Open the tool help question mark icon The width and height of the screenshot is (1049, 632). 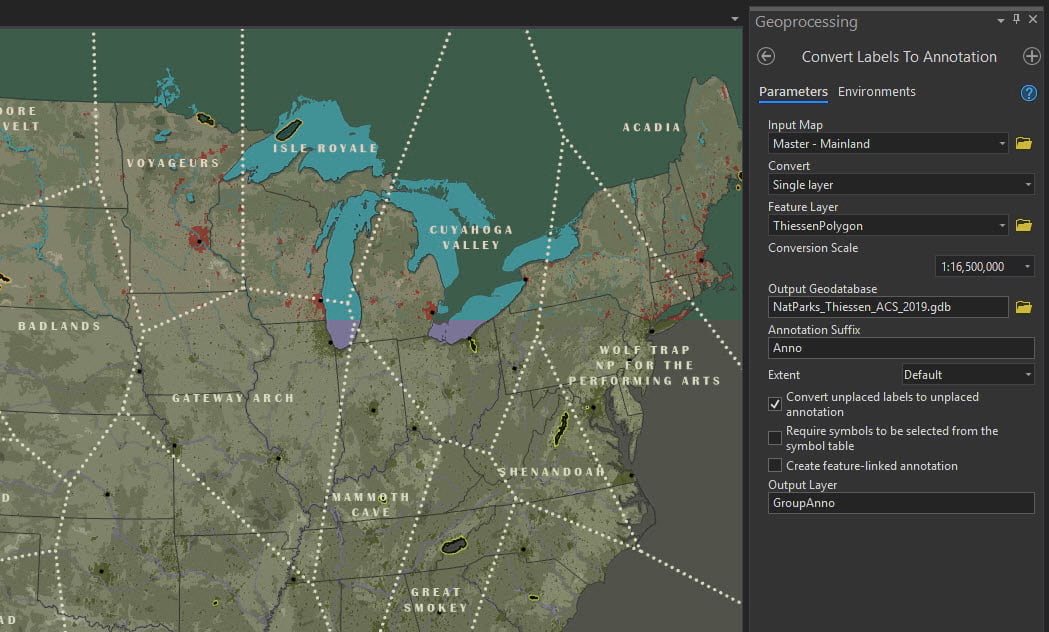pos(1028,93)
